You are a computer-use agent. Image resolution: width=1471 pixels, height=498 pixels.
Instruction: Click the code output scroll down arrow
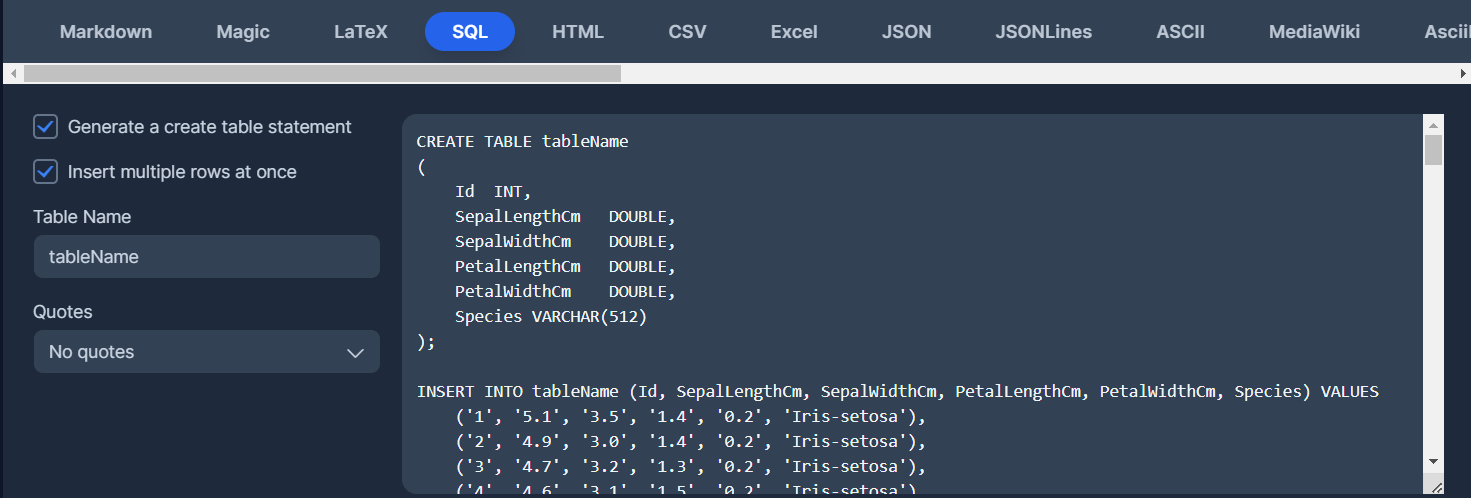(1433, 461)
